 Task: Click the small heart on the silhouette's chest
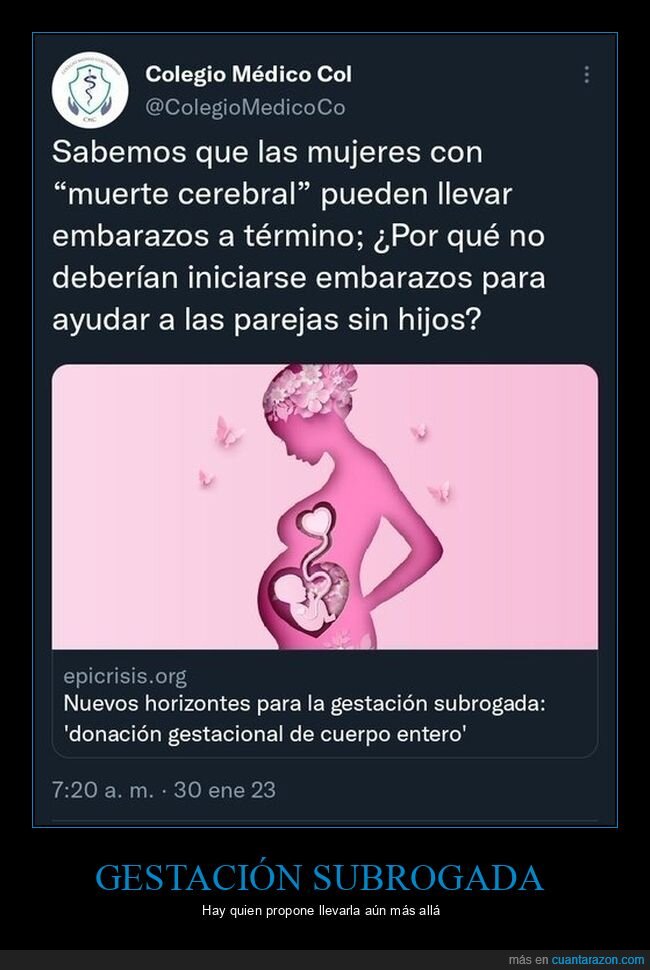pos(318,519)
